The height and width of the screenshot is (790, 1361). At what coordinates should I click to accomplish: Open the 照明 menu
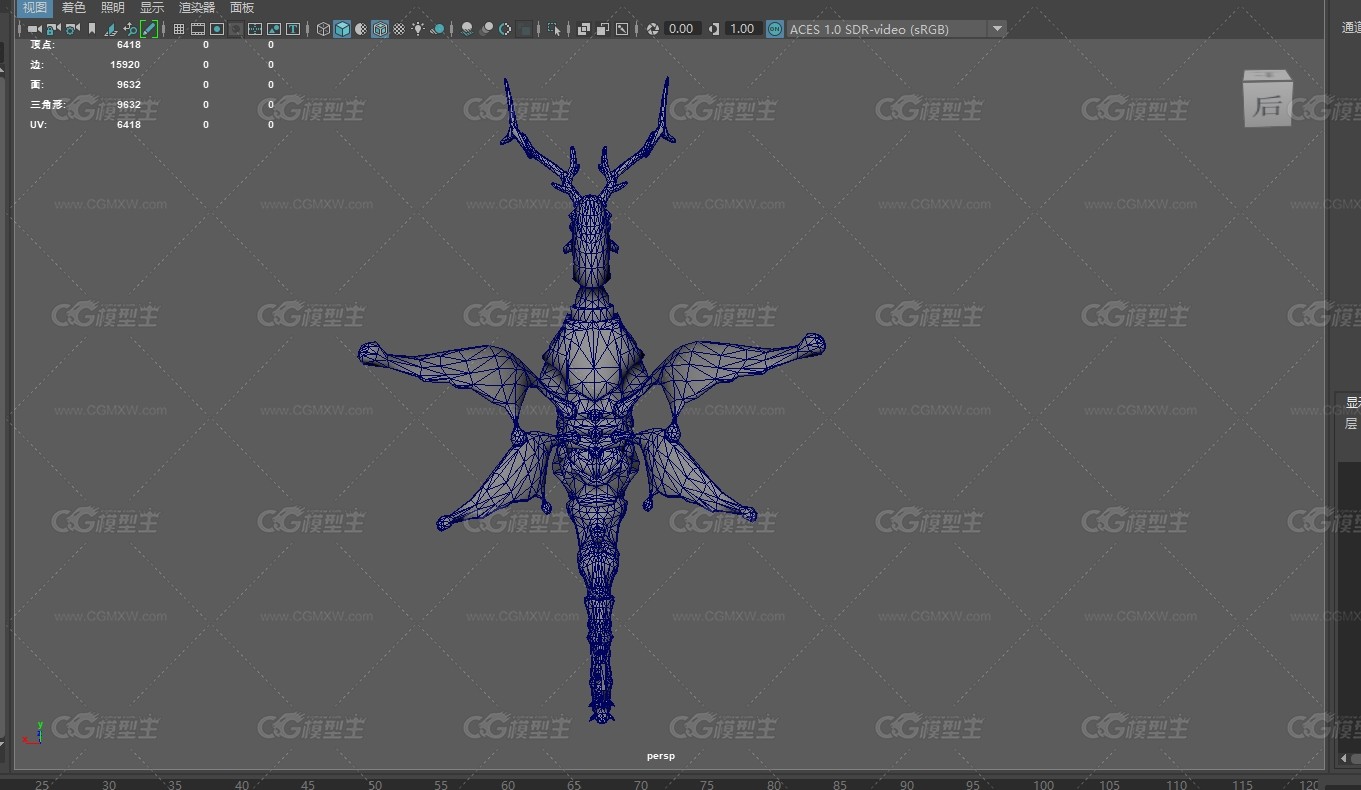click(x=113, y=8)
